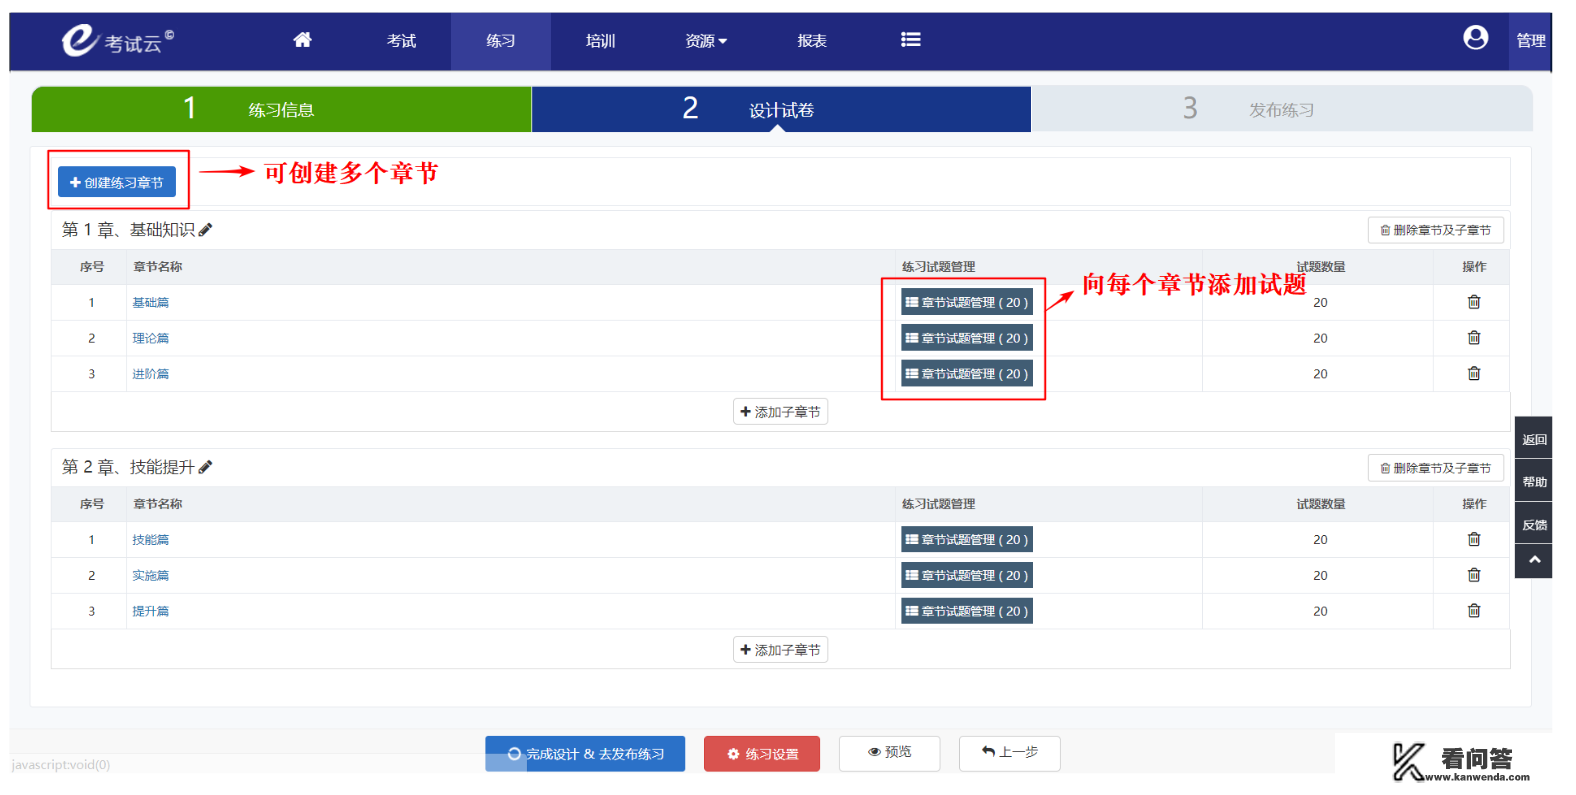Delete the 理论篇 row trash icon
Image resolution: width=1576 pixels, height=795 pixels.
(x=1473, y=338)
